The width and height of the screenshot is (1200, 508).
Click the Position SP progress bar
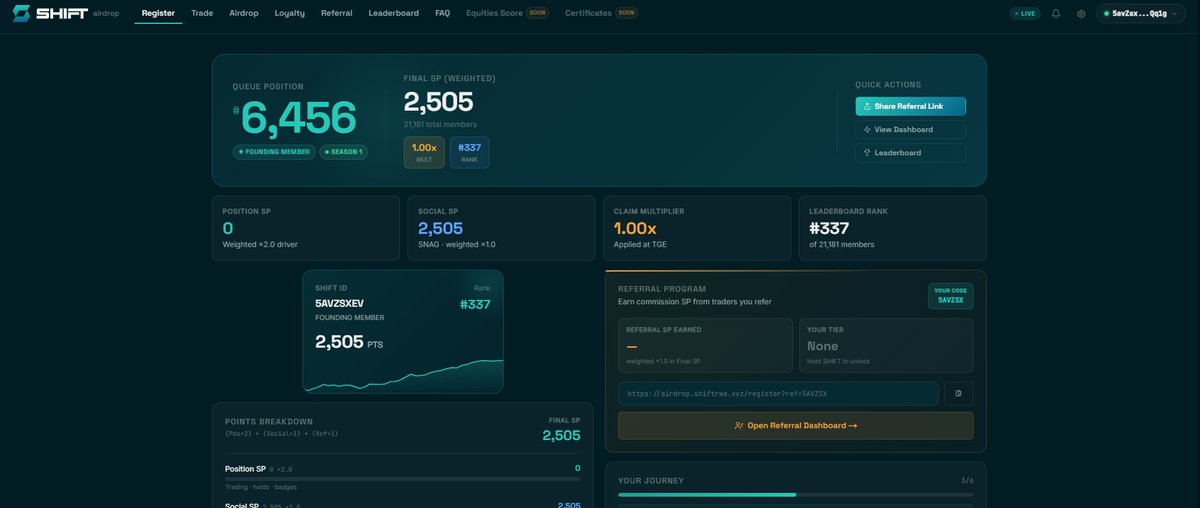click(x=402, y=480)
